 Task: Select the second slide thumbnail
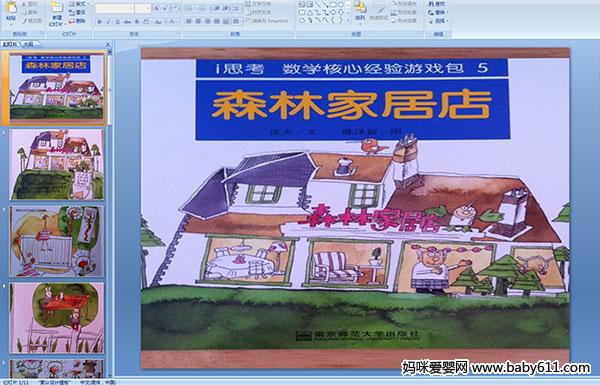tap(57, 165)
